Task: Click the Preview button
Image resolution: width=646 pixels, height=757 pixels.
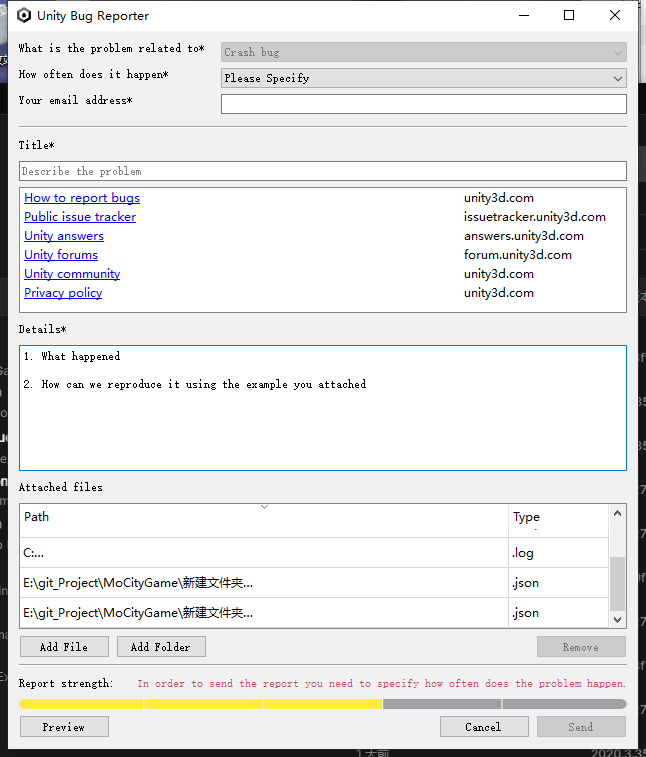Action: pyautogui.click(x=64, y=727)
